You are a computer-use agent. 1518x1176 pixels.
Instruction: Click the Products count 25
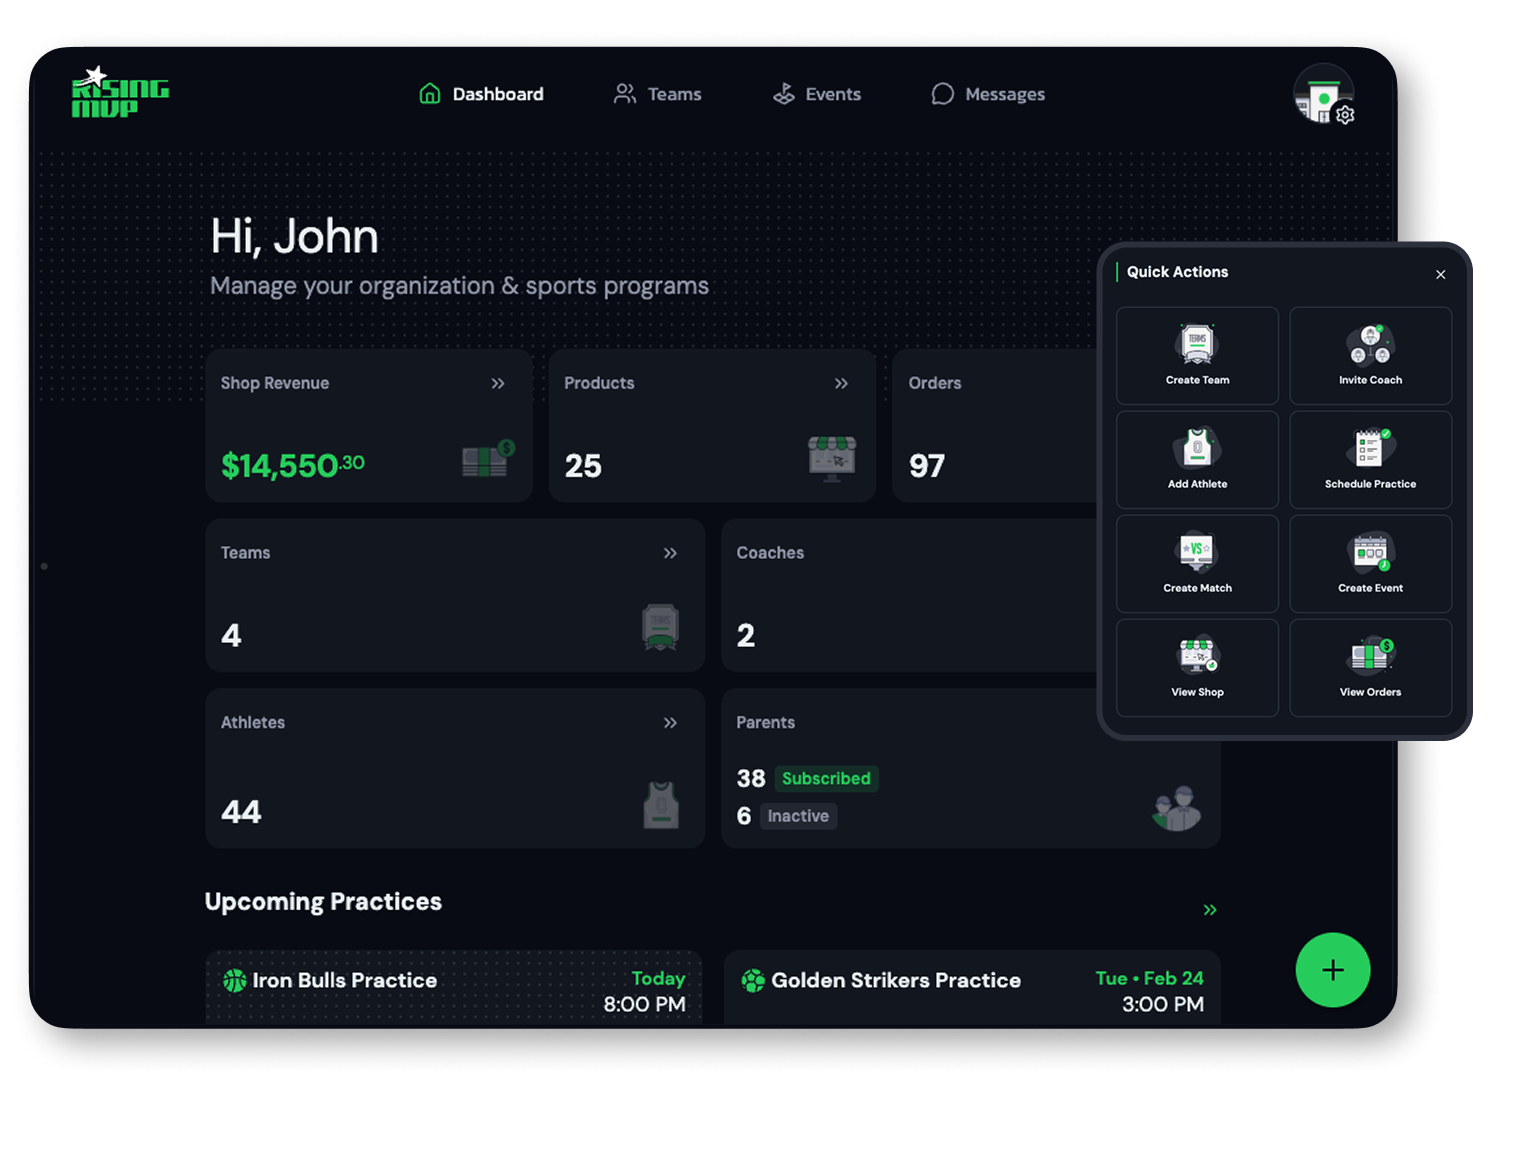(x=583, y=466)
